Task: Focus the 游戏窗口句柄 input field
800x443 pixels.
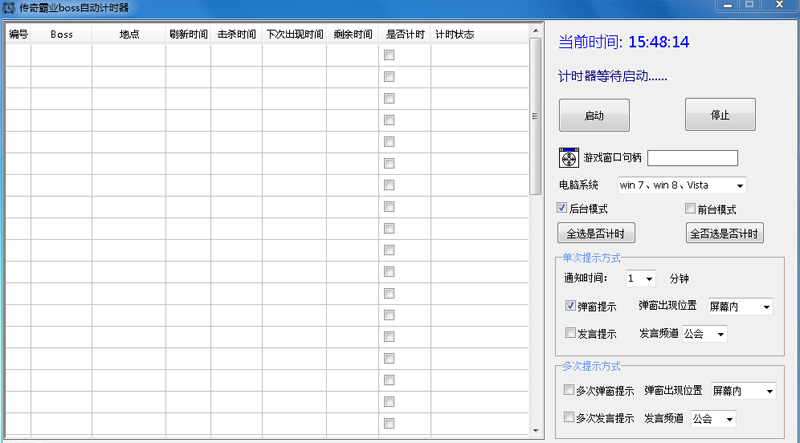Action: (x=692, y=158)
